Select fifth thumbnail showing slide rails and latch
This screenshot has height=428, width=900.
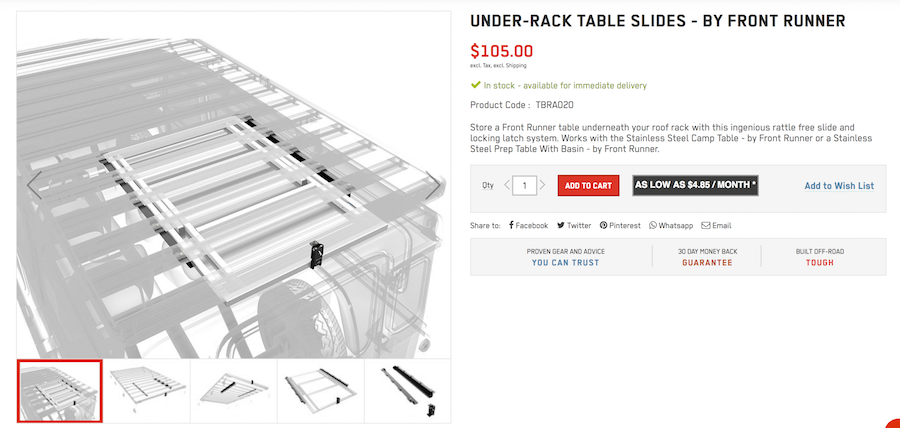(x=407, y=390)
